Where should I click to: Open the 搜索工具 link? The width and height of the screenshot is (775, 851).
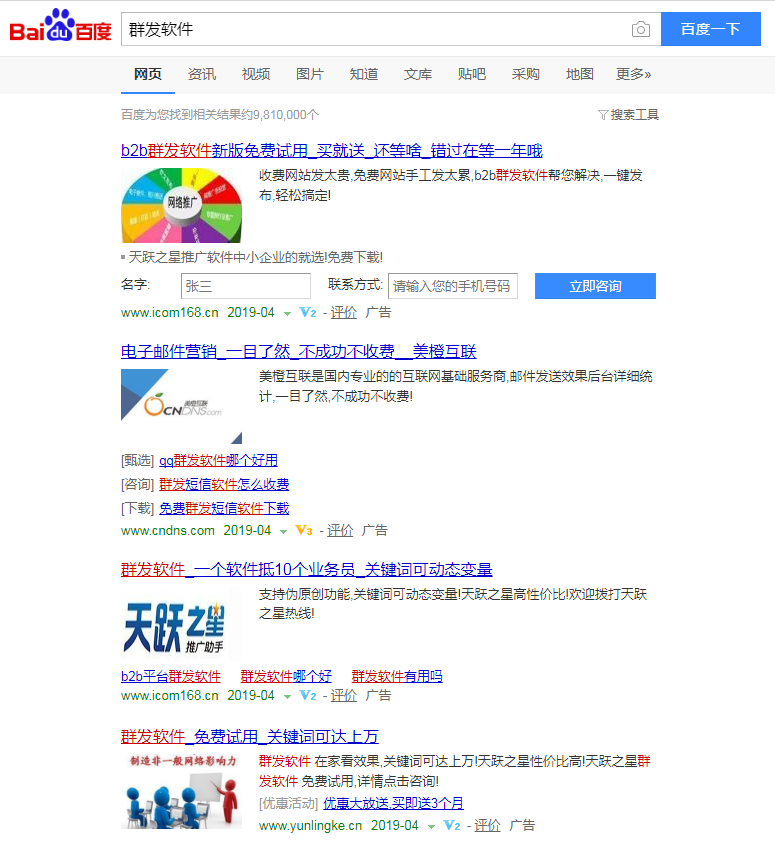(x=634, y=115)
